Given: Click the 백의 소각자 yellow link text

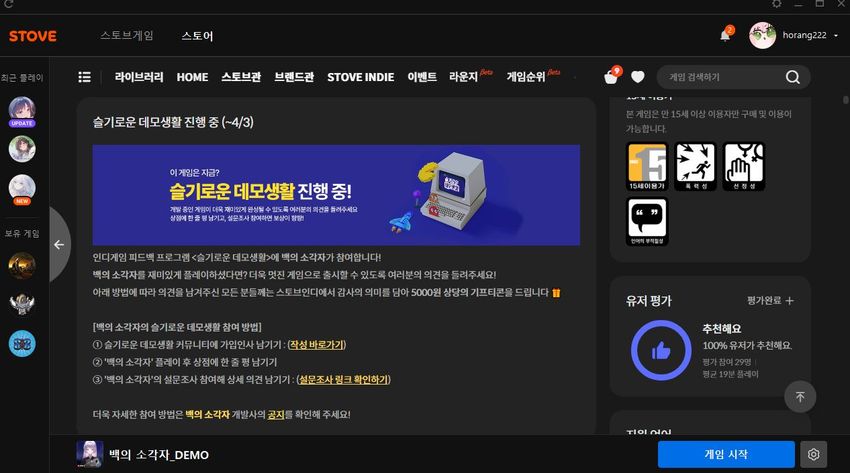Looking at the screenshot, I should pos(208,414).
